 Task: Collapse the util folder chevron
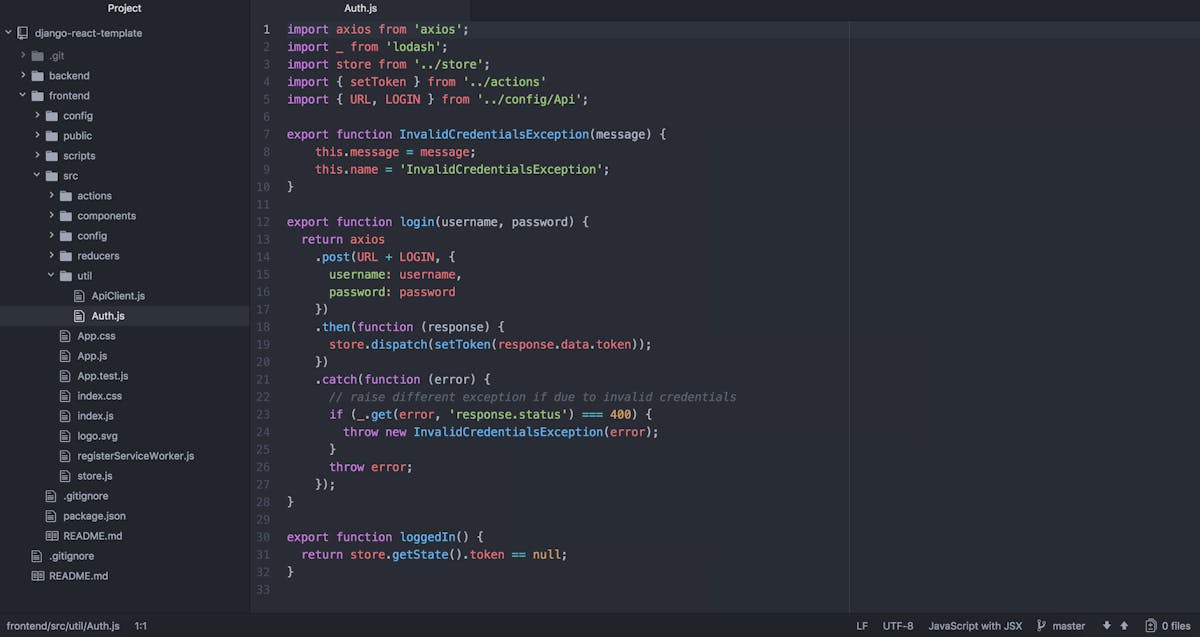point(52,276)
